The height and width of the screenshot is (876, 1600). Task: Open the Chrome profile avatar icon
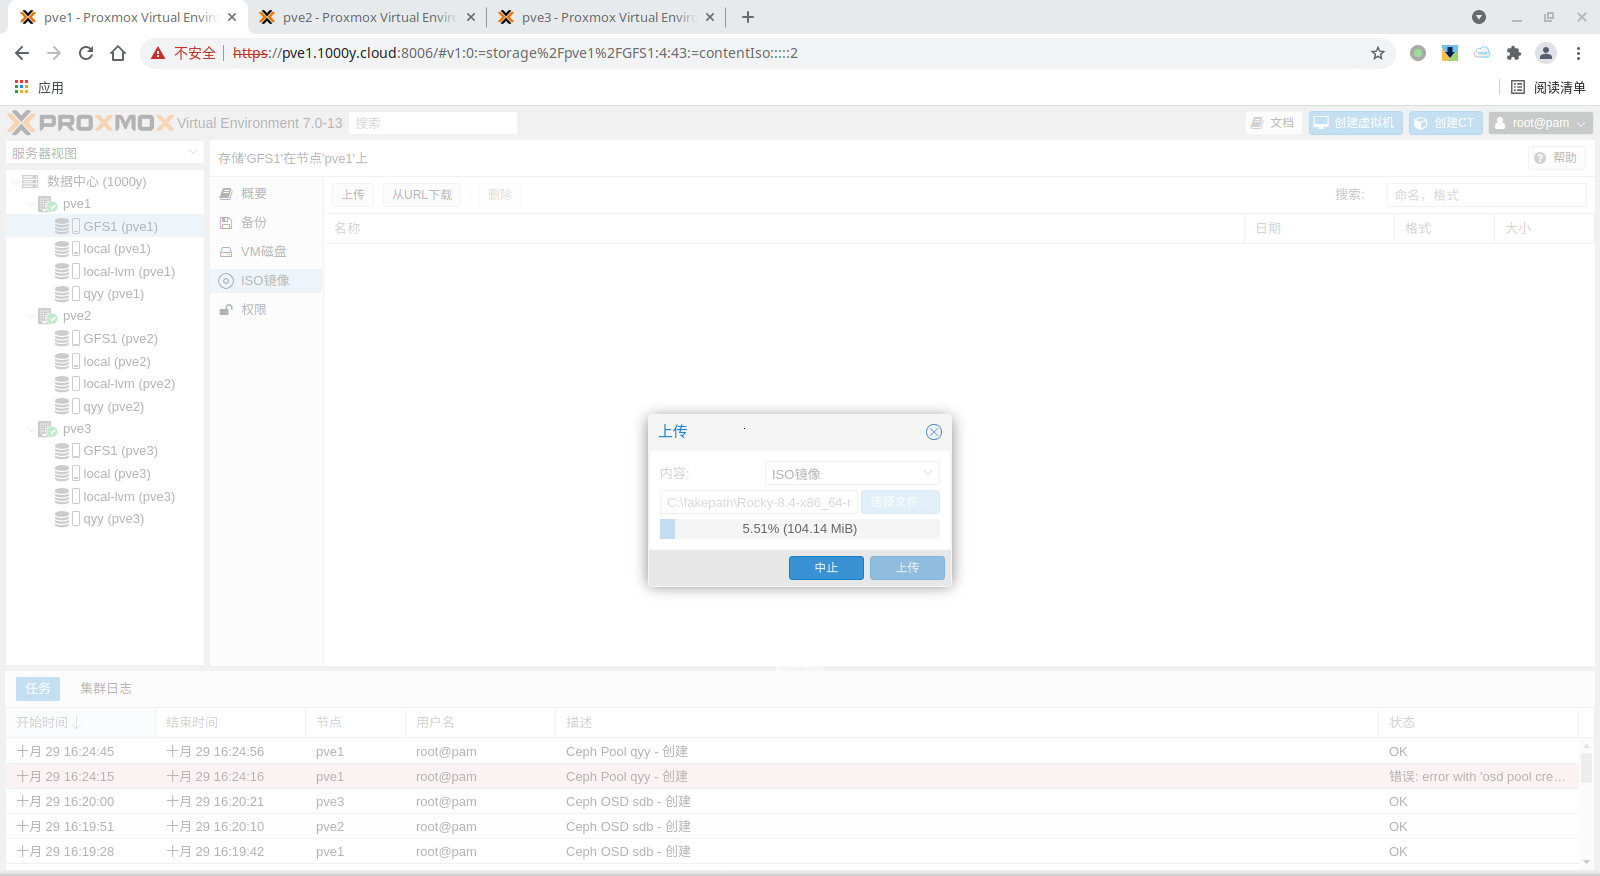[1546, 53]
